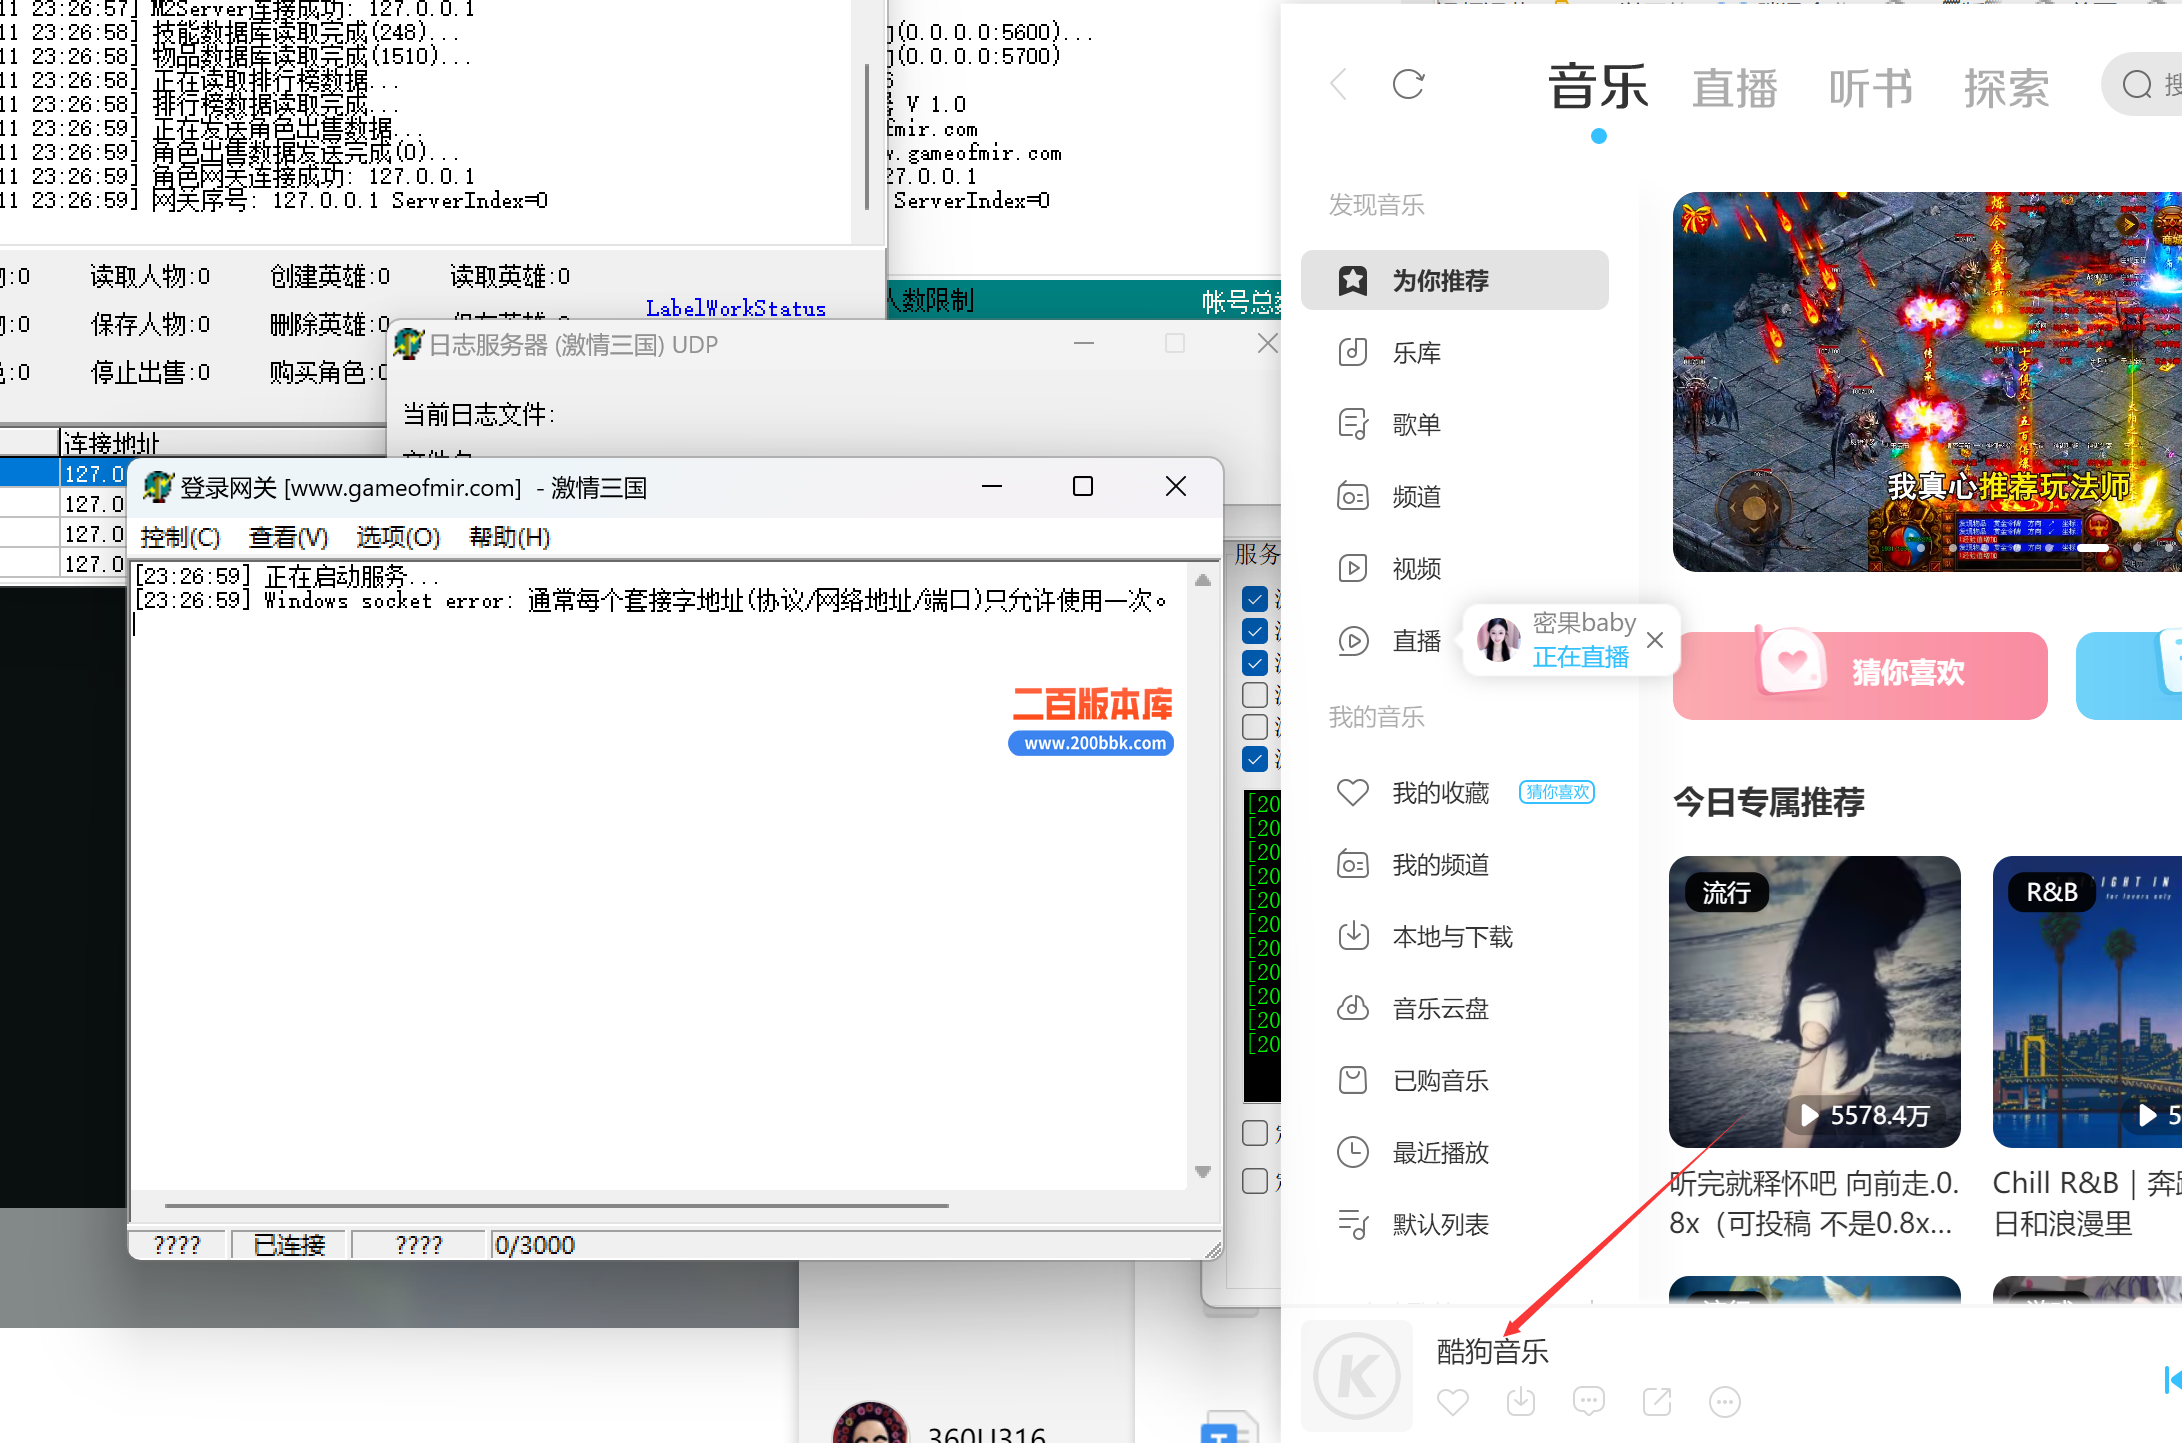Toggle fourth unchecked checkbox in service panel
The image size is (2182, 1443).
1255,695
